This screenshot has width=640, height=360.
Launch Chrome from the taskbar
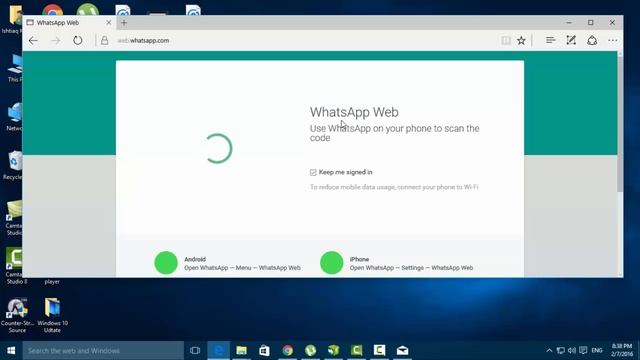click(x=288, y=351)
